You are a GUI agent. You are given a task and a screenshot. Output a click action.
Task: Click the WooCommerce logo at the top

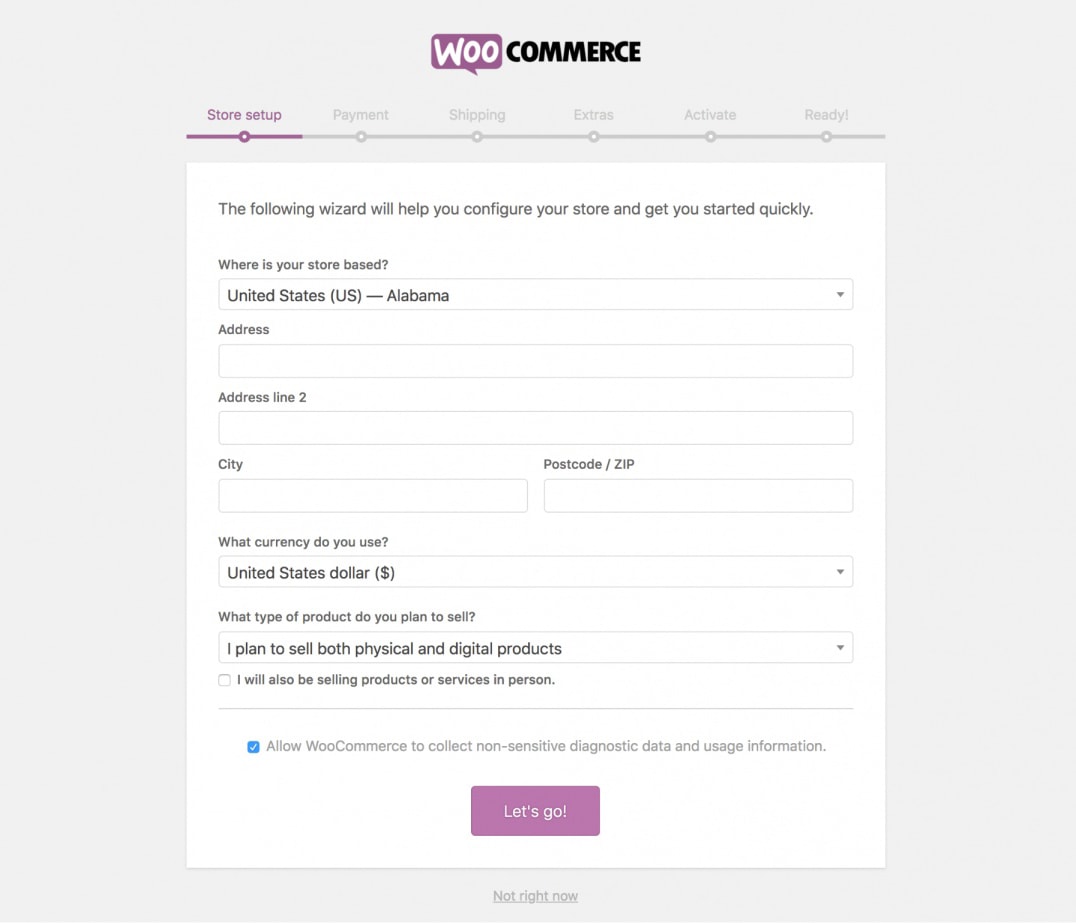click(536, 52)
